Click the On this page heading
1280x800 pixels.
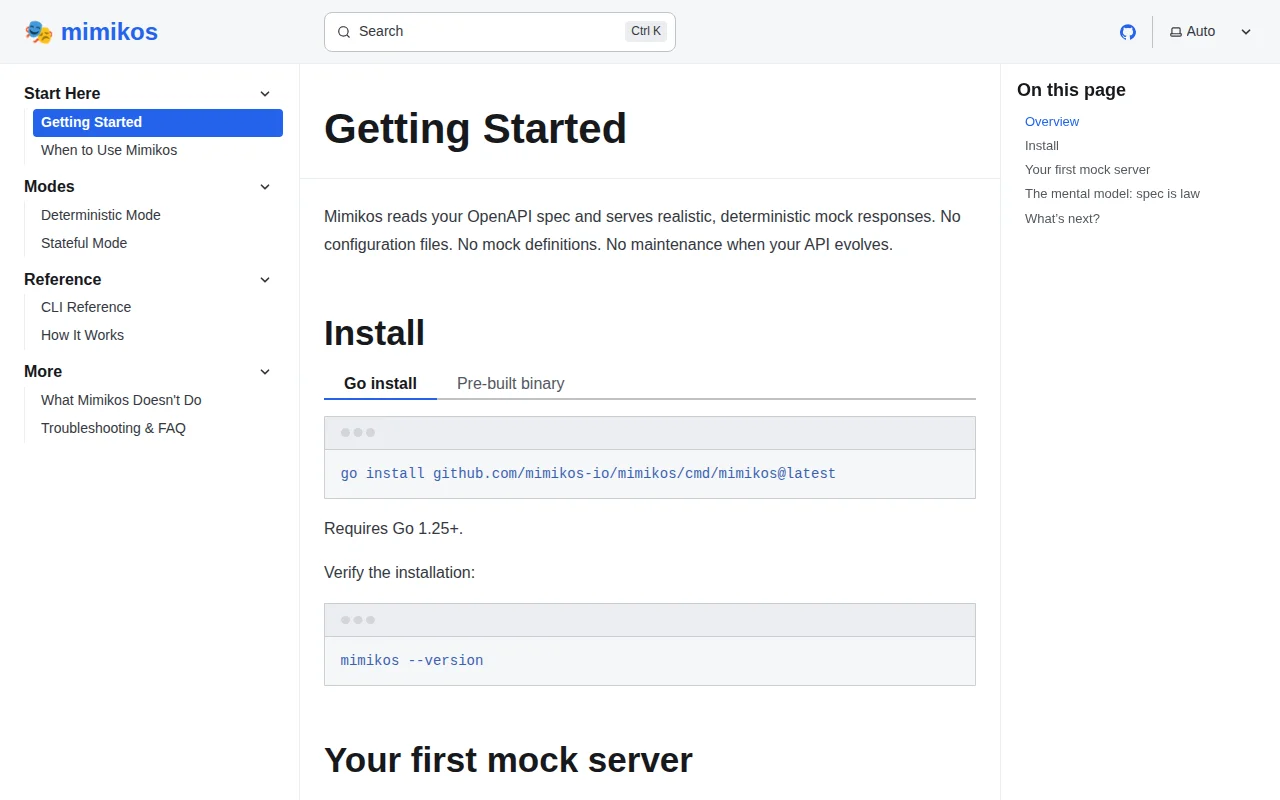coord(1071,90)
